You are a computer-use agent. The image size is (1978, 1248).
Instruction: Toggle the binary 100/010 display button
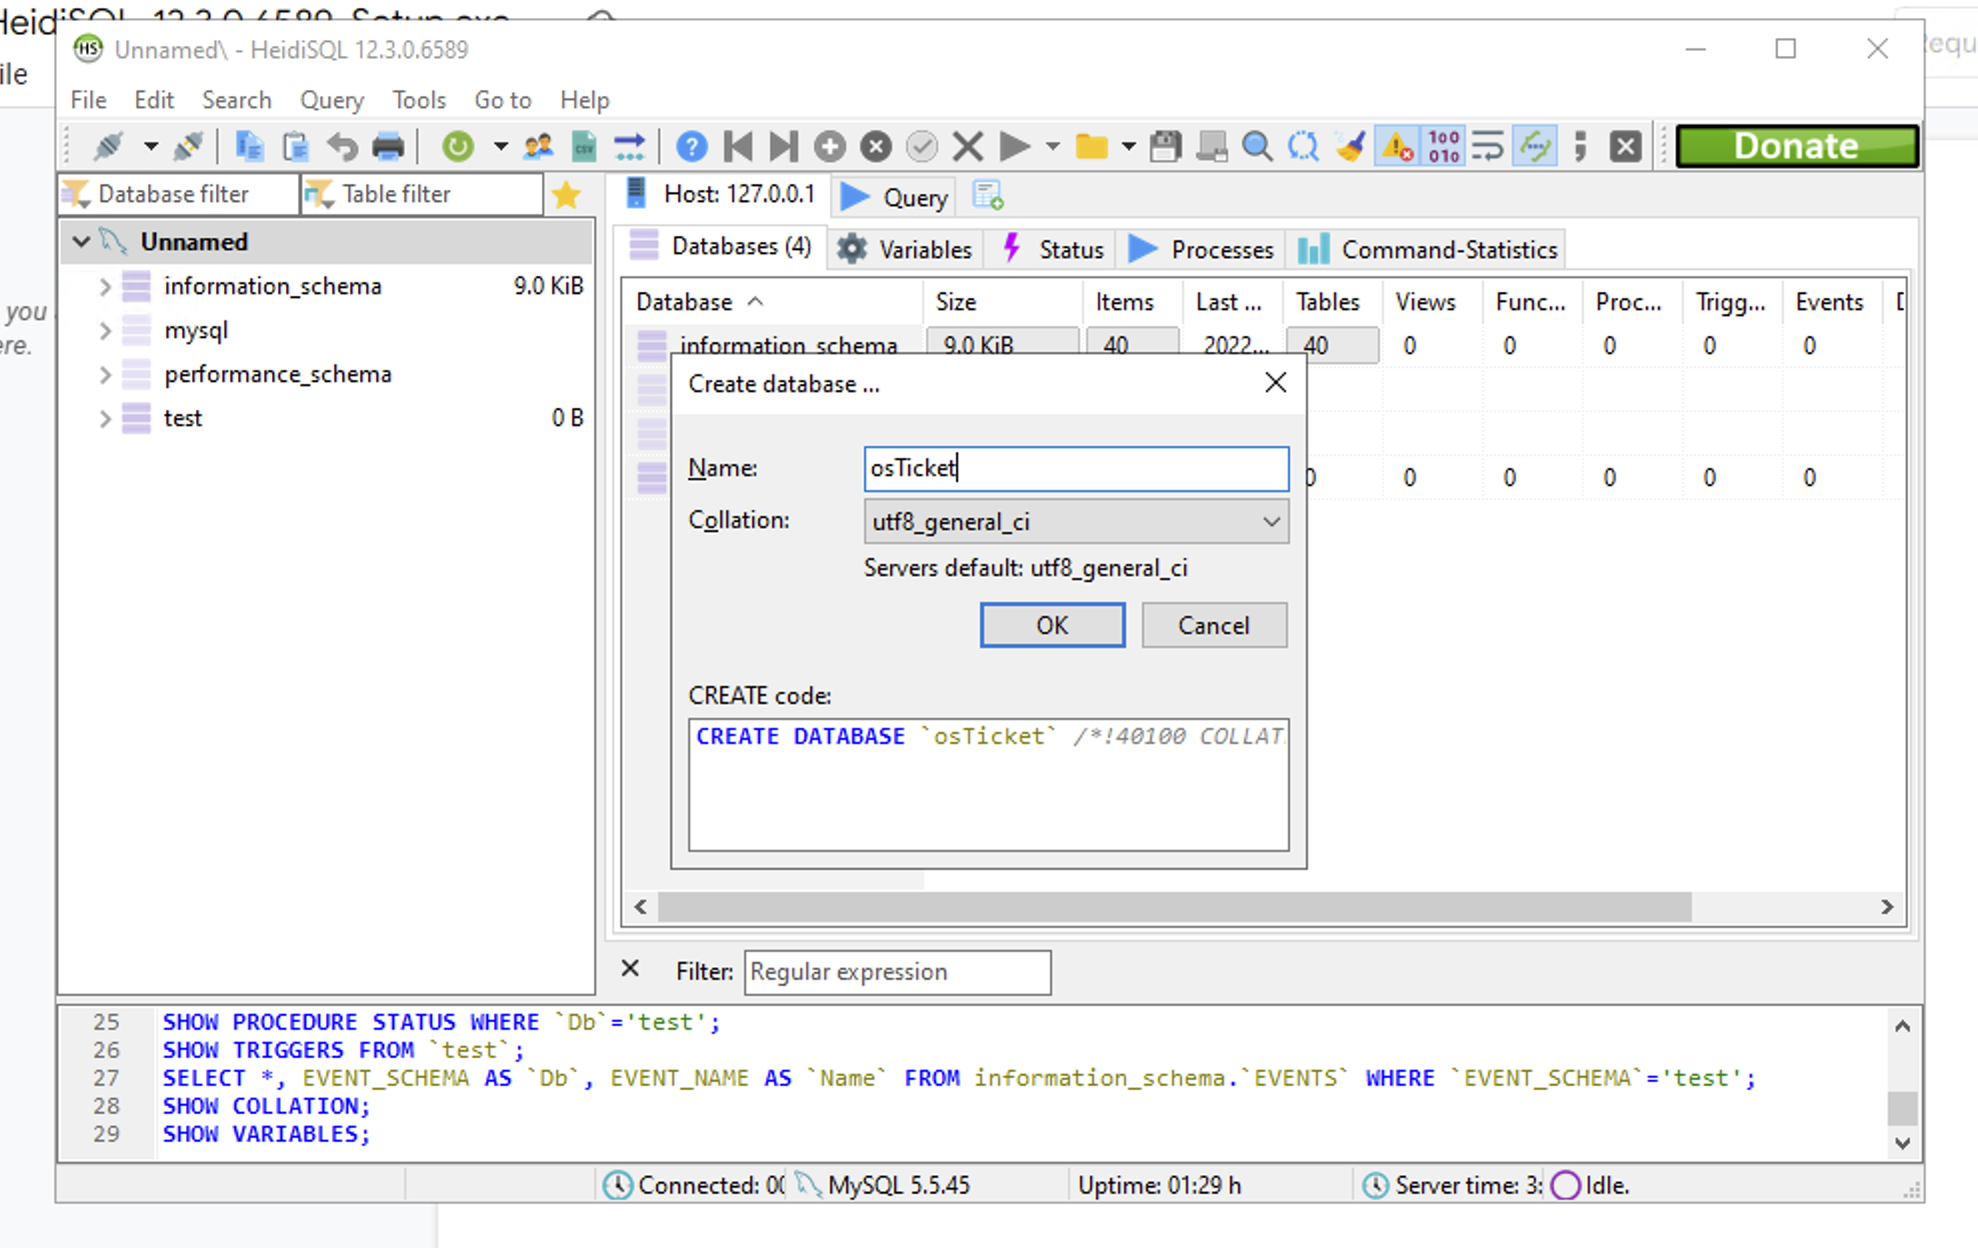pos(1443,146)
